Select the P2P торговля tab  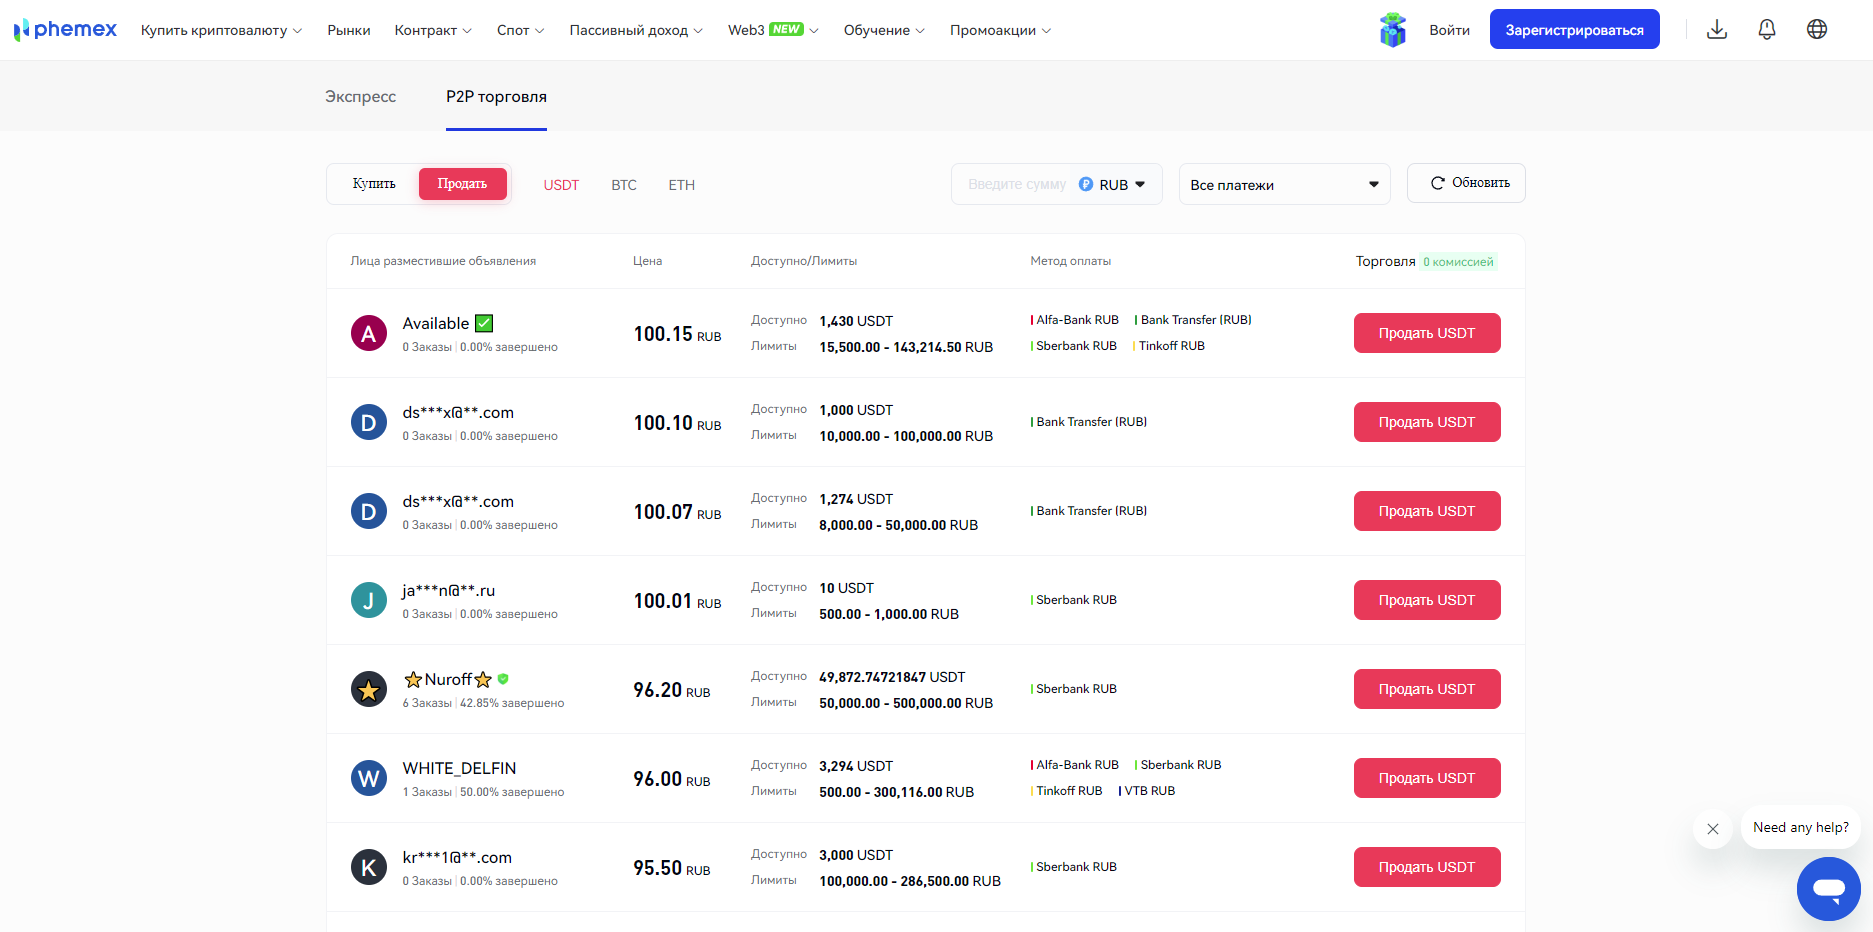pos(496,97)
